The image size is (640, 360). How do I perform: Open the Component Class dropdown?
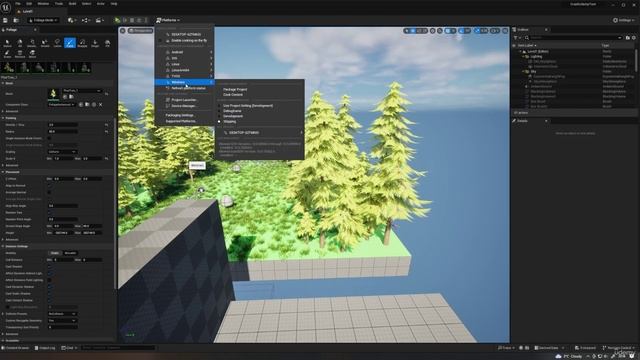[x=62, y=104]
